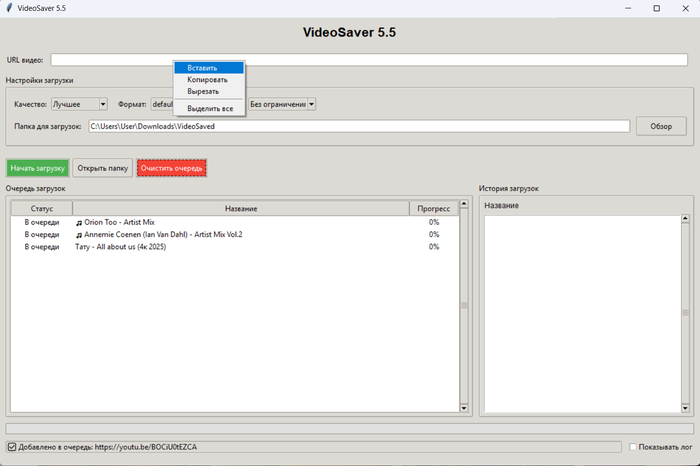This screenshot has height=466, width=700.
Task: Maximize the VideoSaver window
Action: coord(656,8)
